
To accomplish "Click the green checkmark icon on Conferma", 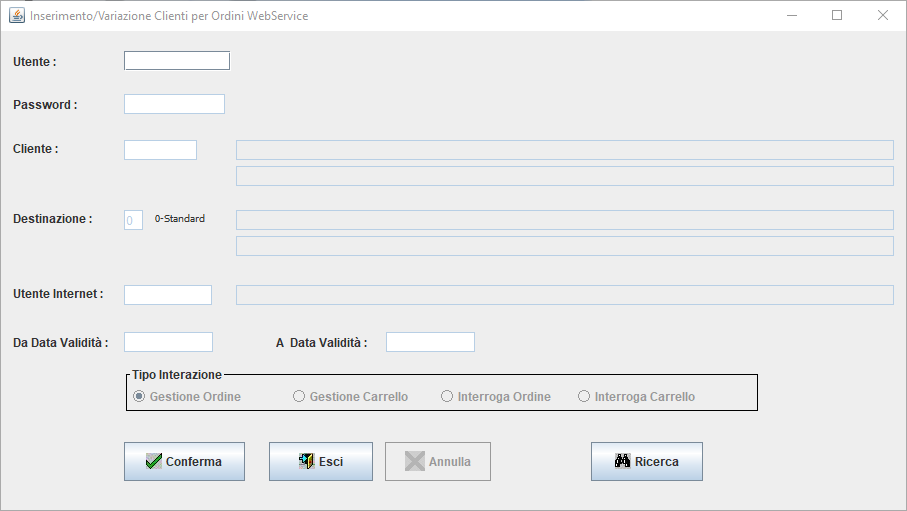I will pos(154,461).
